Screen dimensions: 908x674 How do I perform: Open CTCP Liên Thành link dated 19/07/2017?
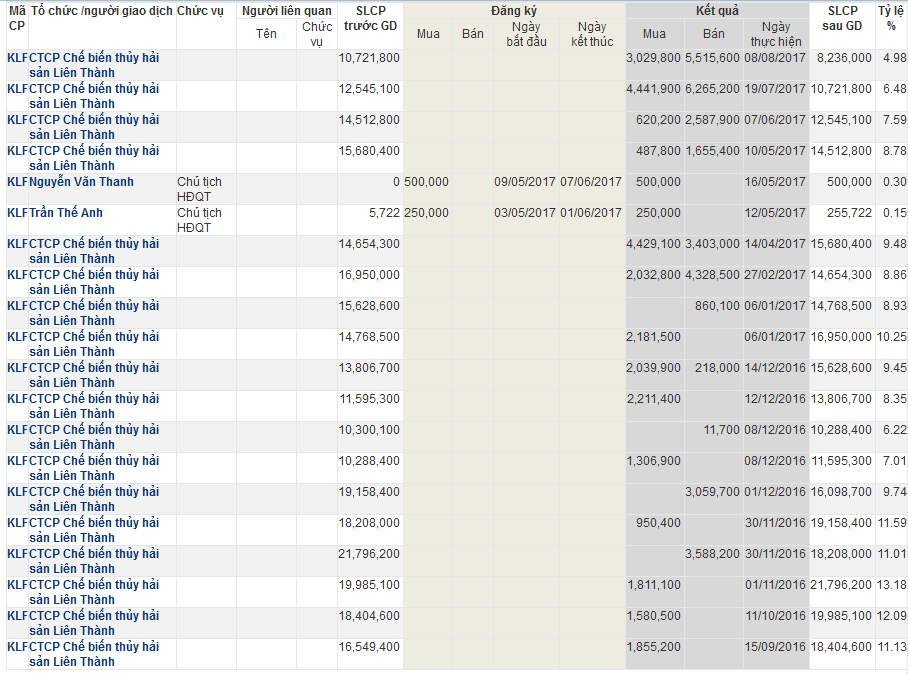coord(94,96)
